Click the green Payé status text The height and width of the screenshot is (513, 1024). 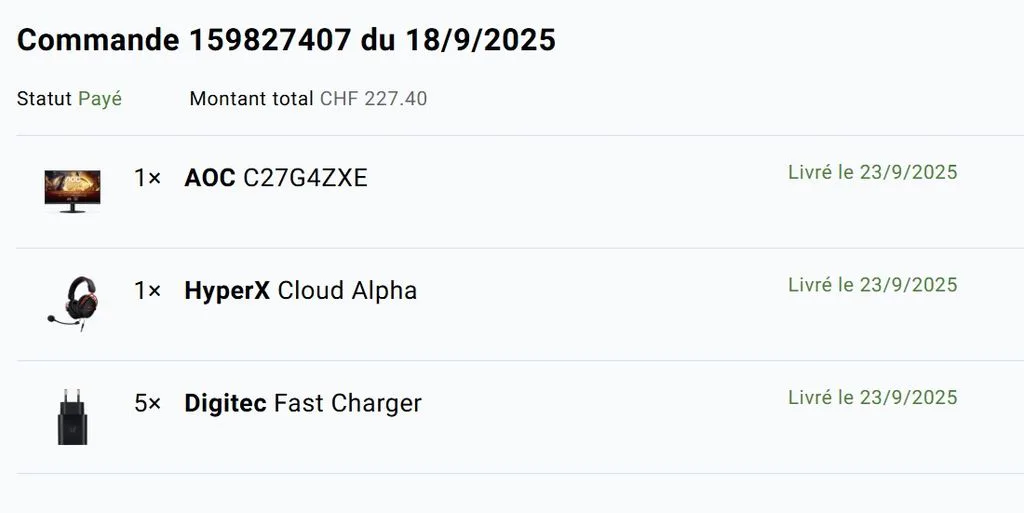(100, 99)
